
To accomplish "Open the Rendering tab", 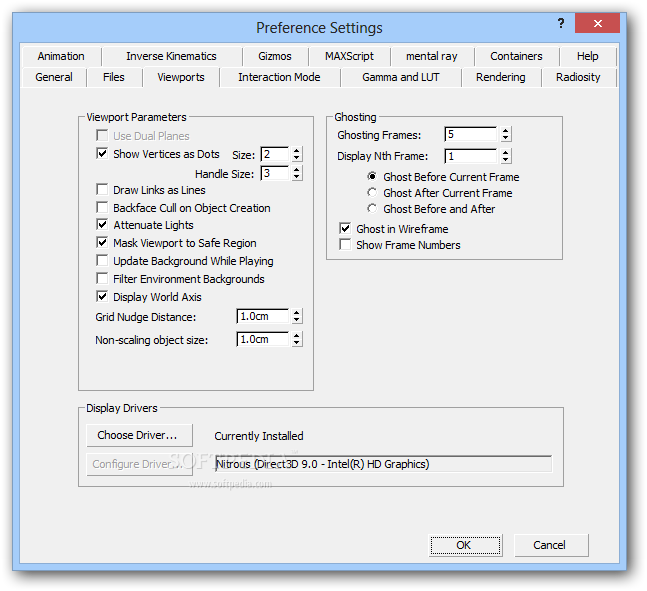I will coord(501,77).
